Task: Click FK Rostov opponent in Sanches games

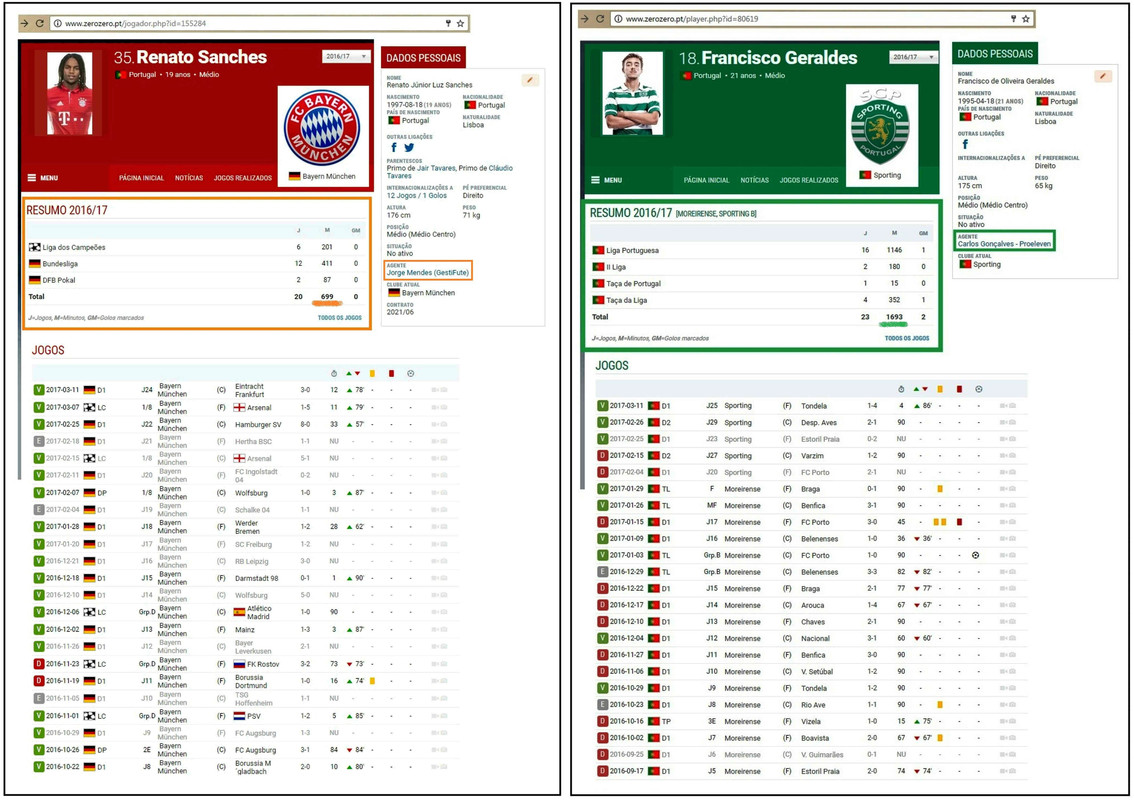Action: 263,664
